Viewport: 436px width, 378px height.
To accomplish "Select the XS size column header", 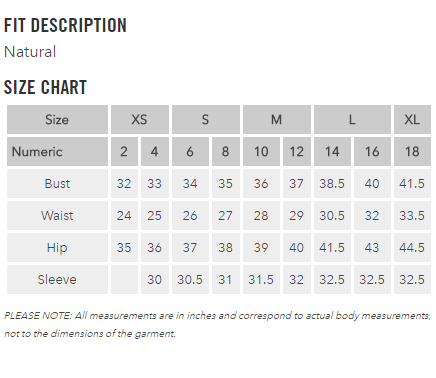I will [140, 119].
